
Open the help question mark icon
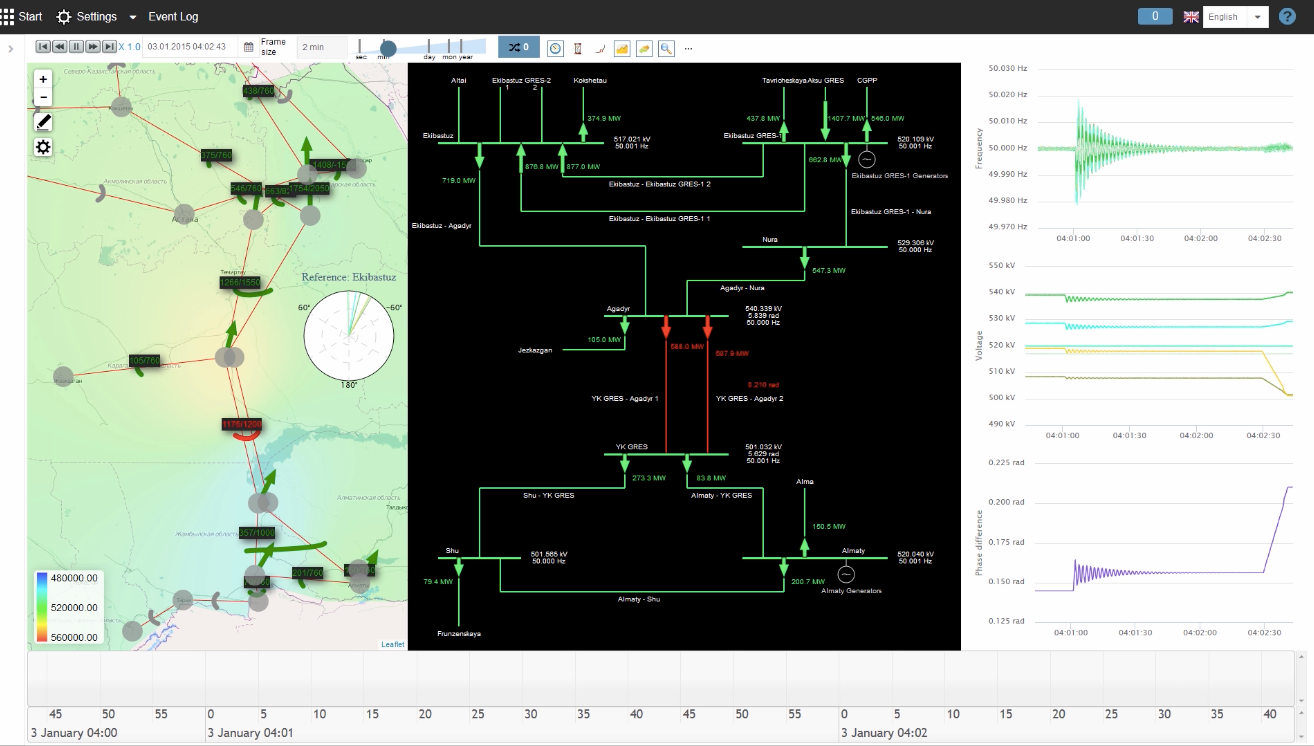click(x=1287, y=16)
